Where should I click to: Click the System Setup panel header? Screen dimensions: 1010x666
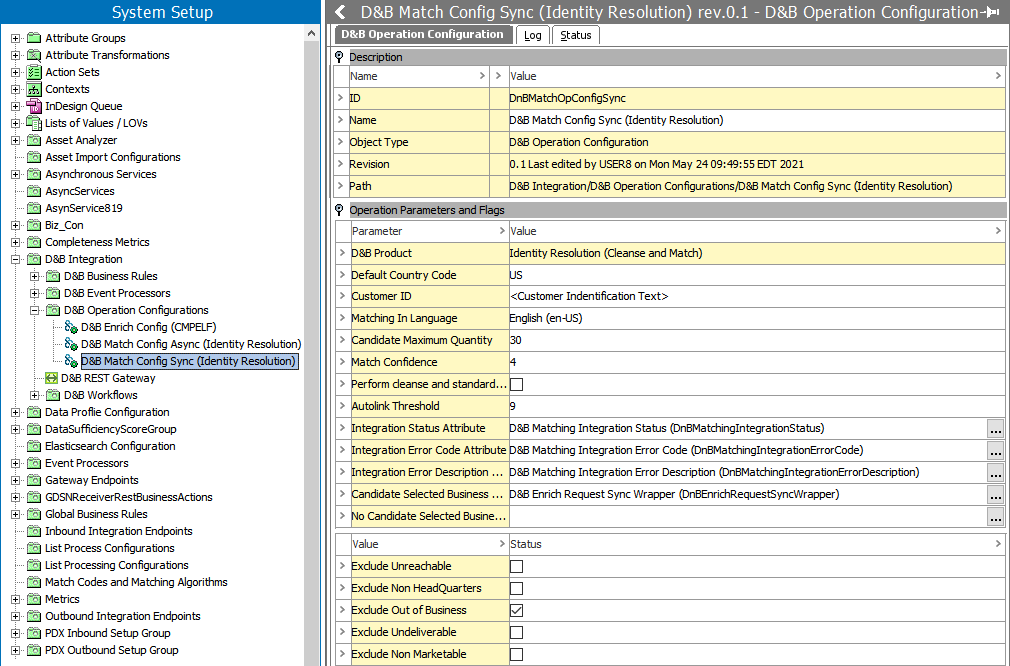pos(160,12)
